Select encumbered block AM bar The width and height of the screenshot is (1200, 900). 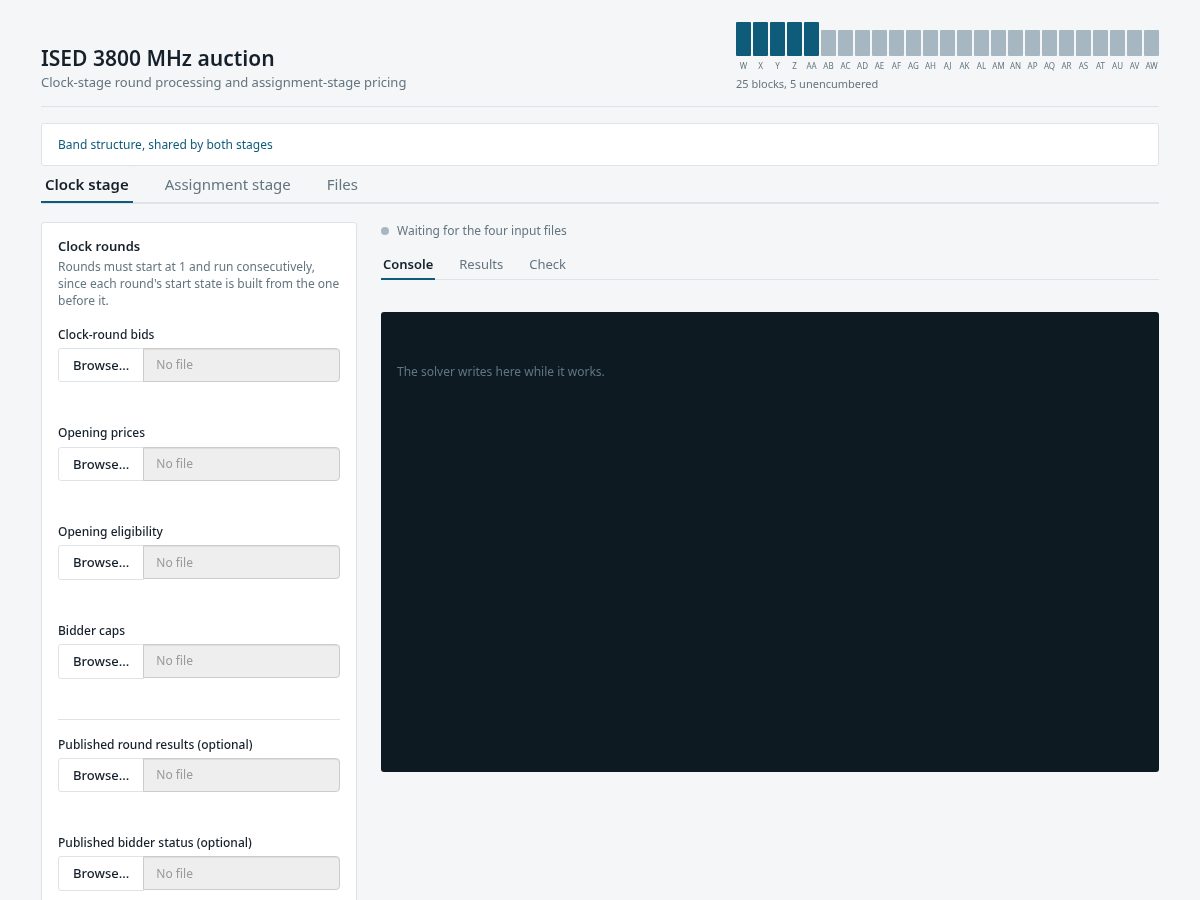pos(998,43)
